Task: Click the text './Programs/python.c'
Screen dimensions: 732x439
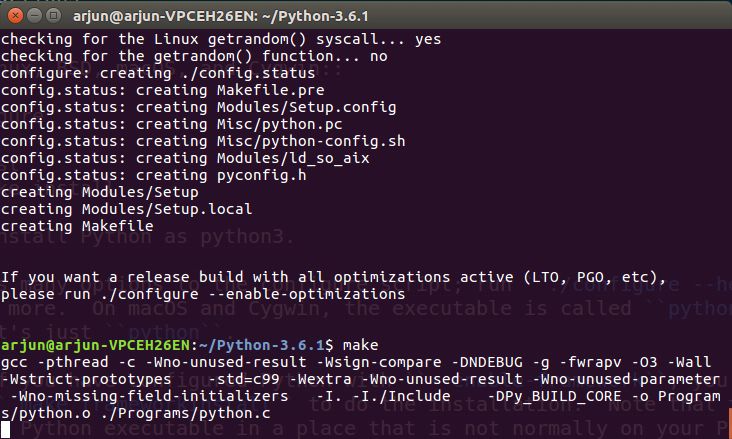Action: [185, 413]
